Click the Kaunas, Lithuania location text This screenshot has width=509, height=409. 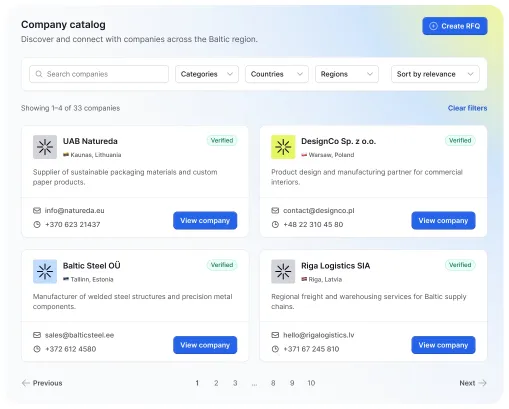pyautogui.click(x=96, y=155)
